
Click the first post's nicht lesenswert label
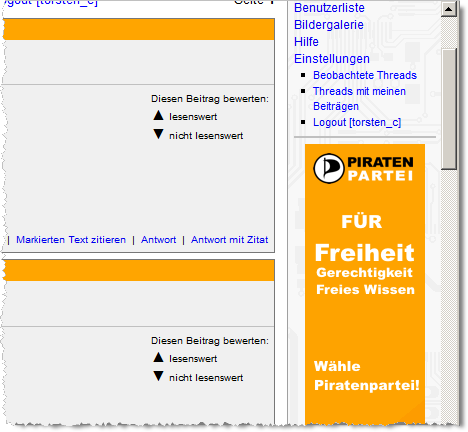click(x=206, y=136)
